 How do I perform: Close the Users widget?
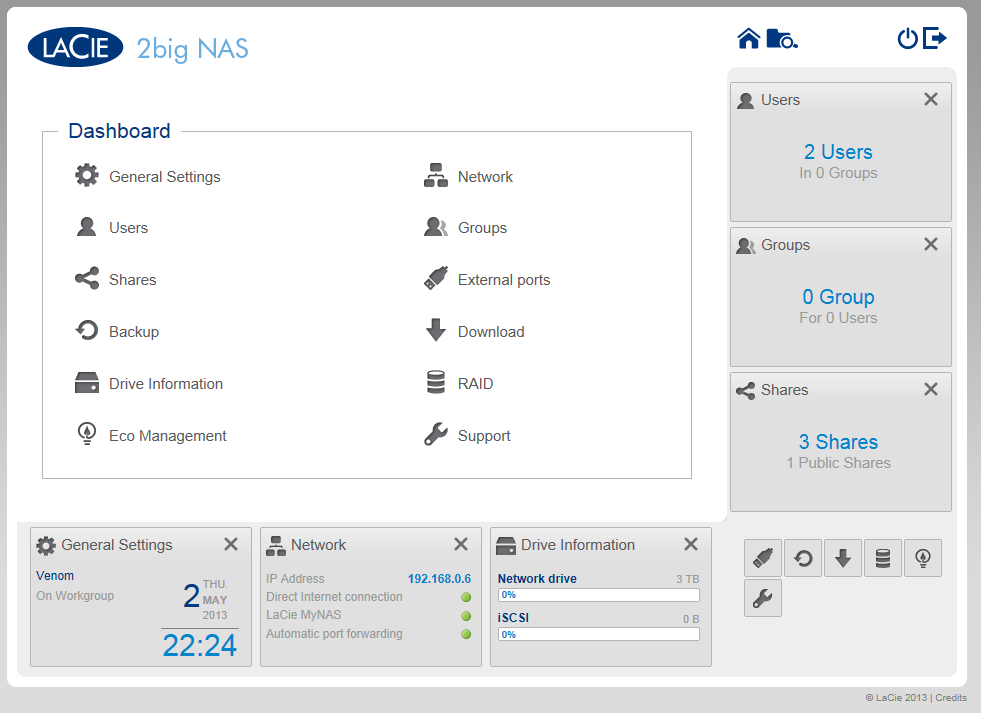click(x=931, y=99)
